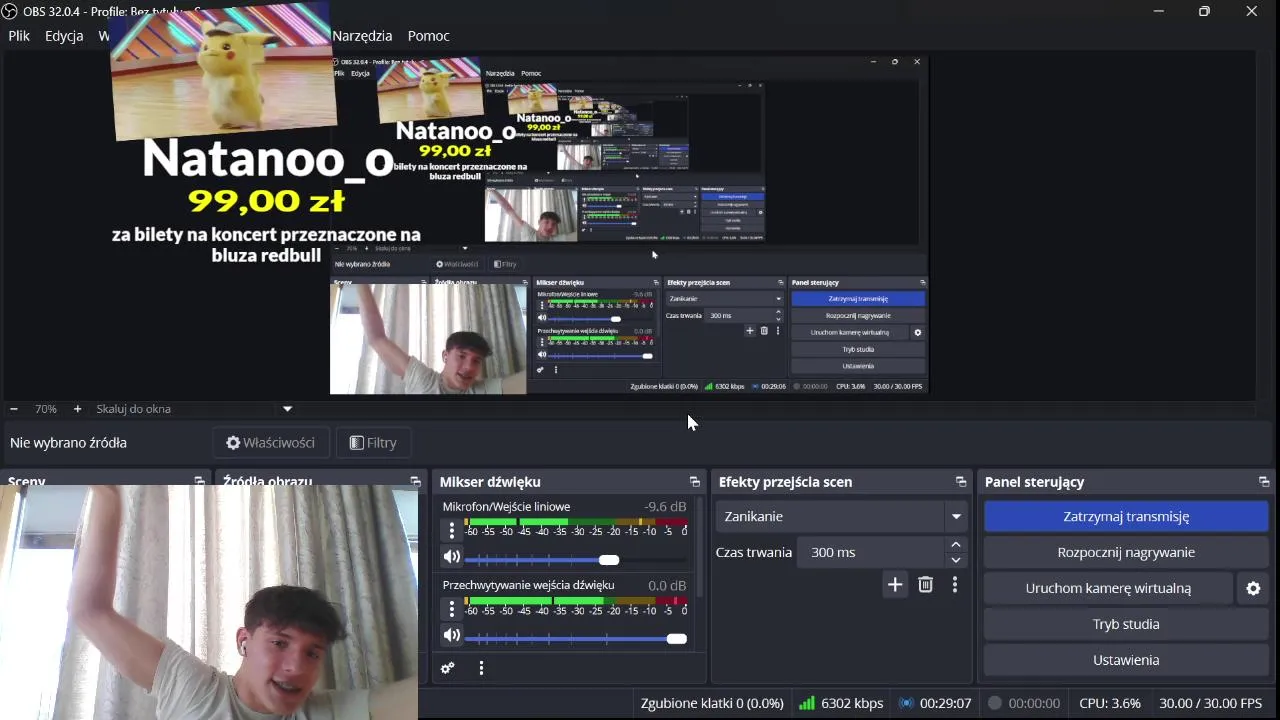This screenshot has width=1280, height=720.
Task: Click the recording time 00:00:00
Action: pyautogui.click(x=1024, y=703)
